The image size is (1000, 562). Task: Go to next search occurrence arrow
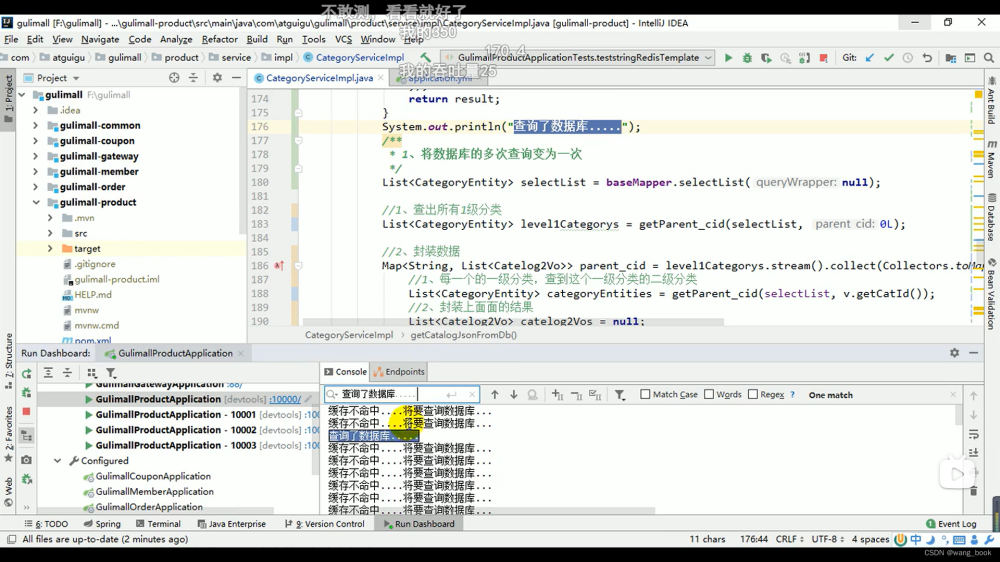pos(513,395)
